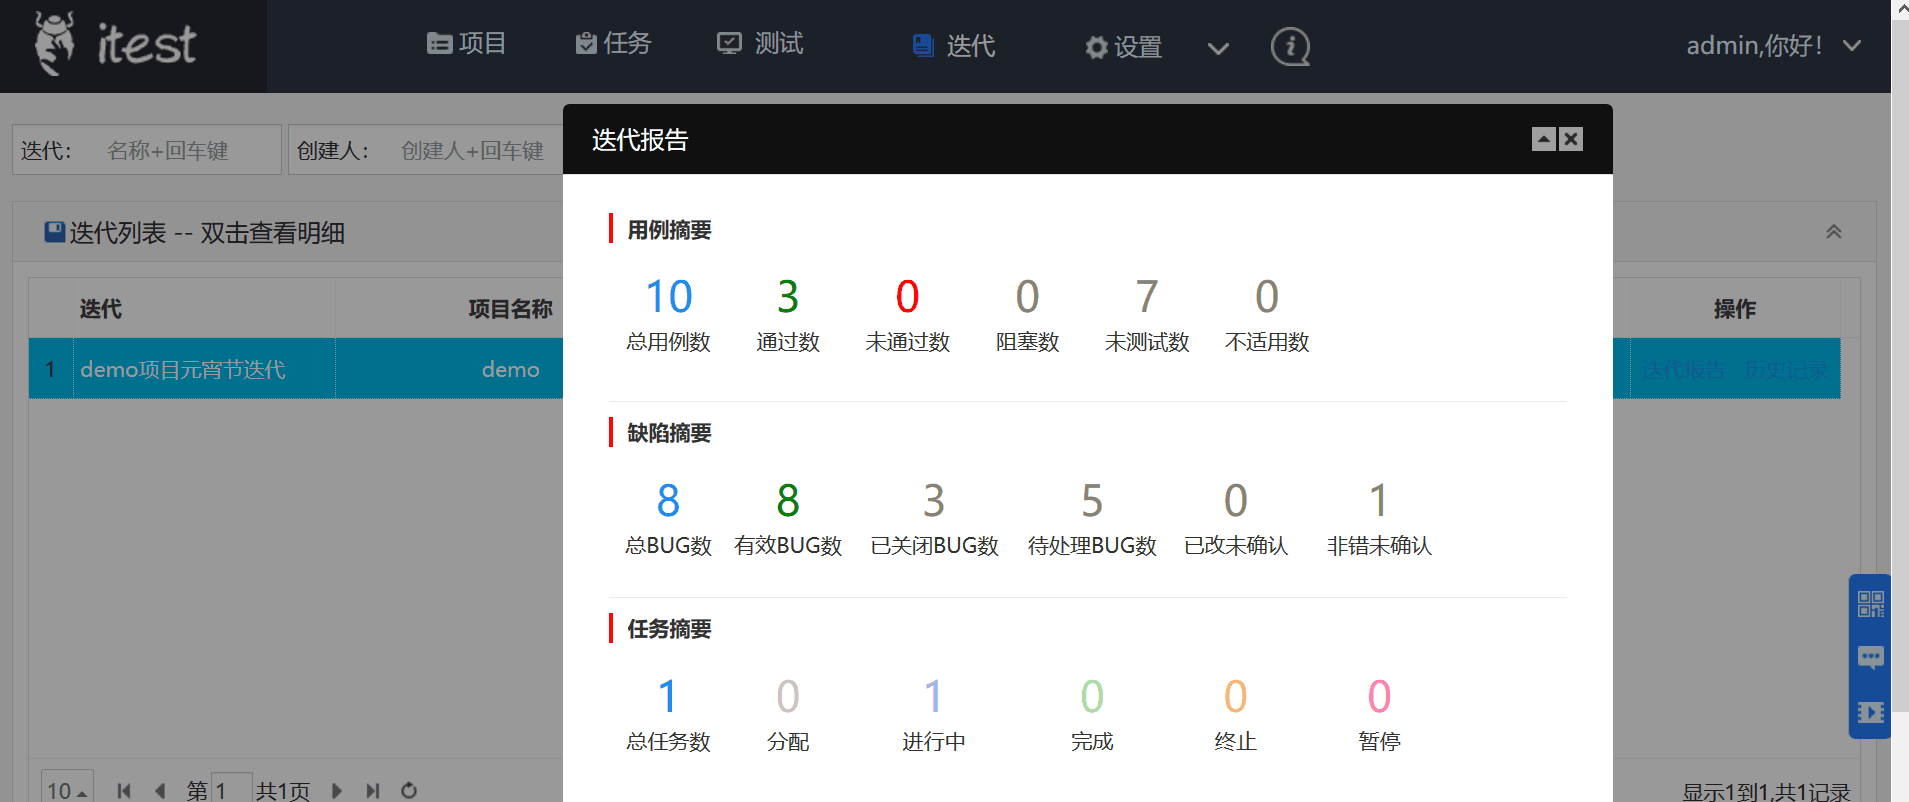Click the 迭代列表 panel save icon
Image resolution: width=1909 pixels, height=802 pixels.
pos(55,232)
